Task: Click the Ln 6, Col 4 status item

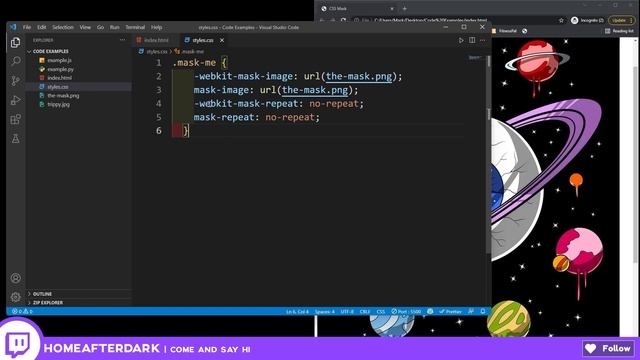Action: [297, 311]
